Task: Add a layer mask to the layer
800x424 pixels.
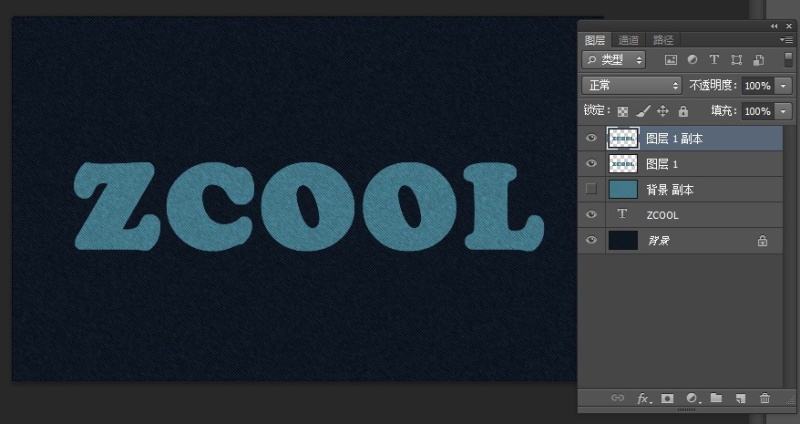Action: tap(667, 398)
